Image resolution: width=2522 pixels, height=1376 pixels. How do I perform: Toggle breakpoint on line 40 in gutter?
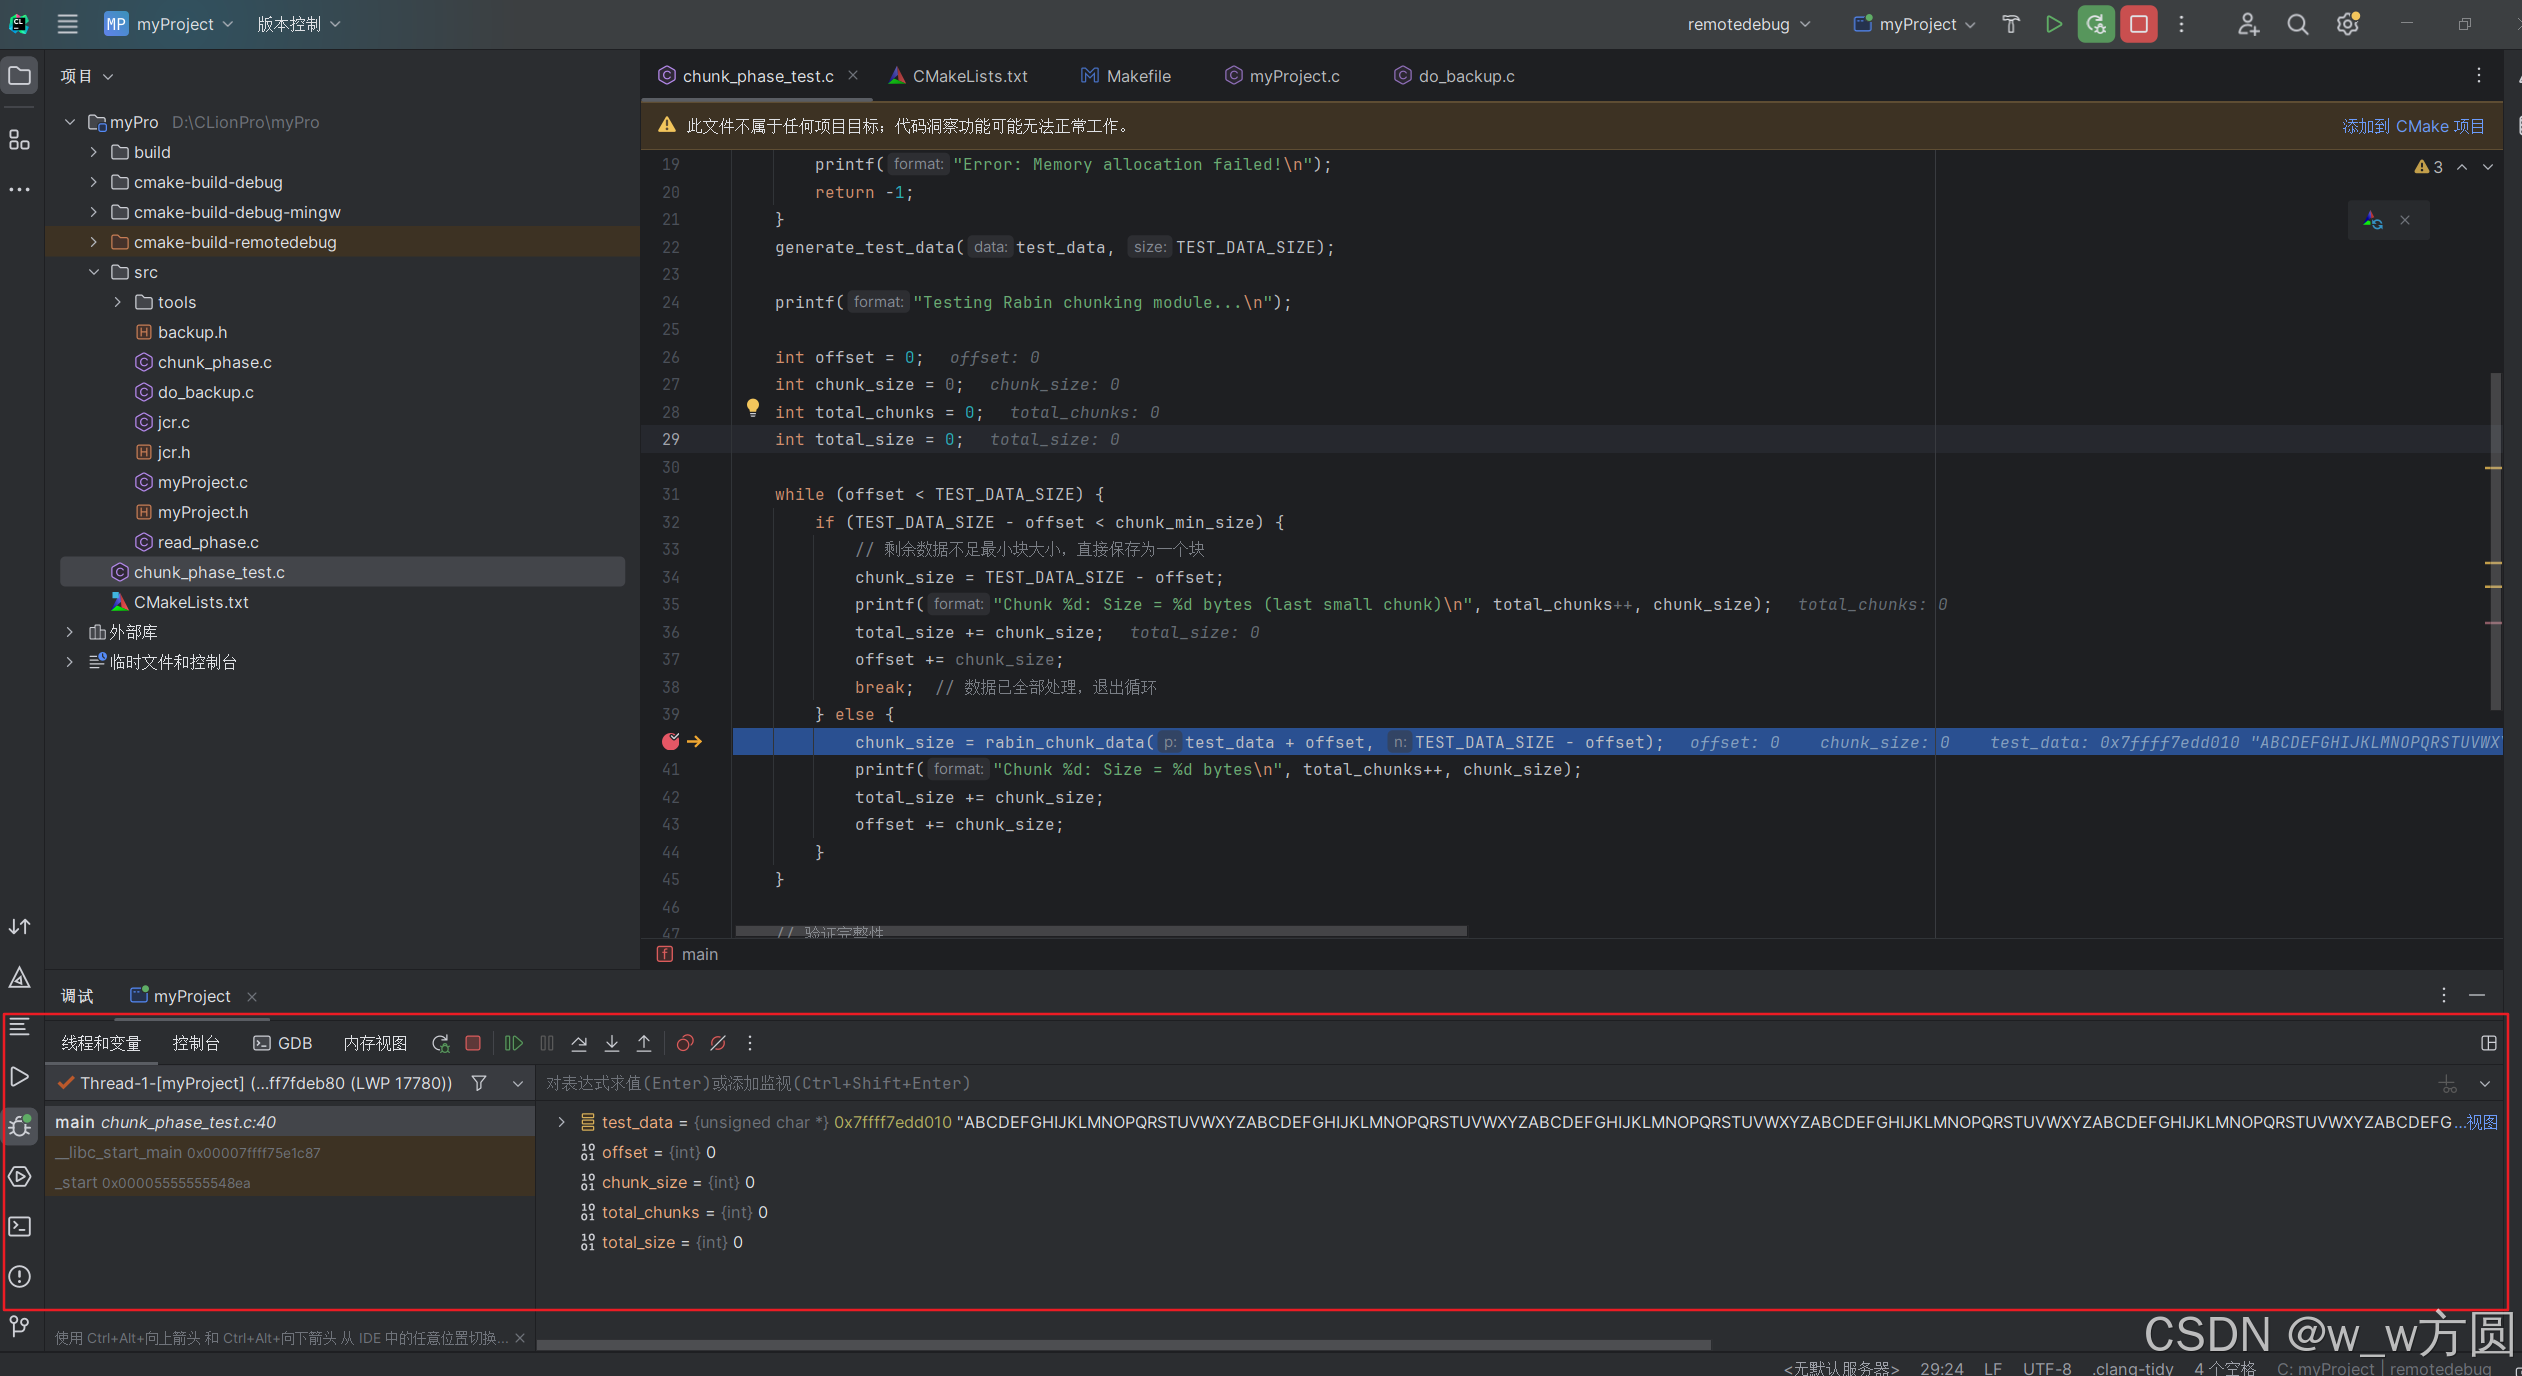(x=671, y=742)
